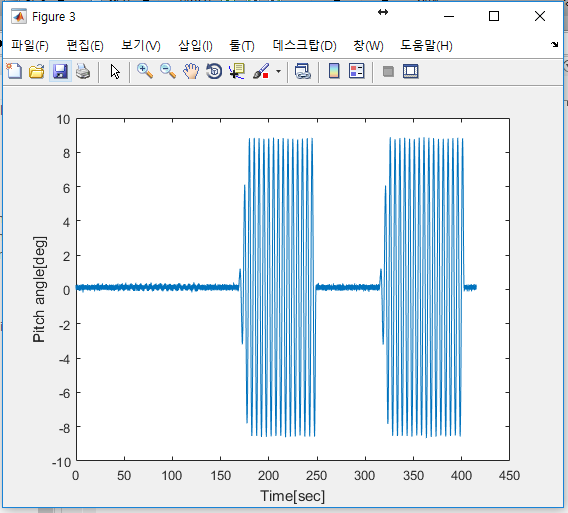
Task: Maximize the Figure 3 window
Action: click(x=494, y=16)
